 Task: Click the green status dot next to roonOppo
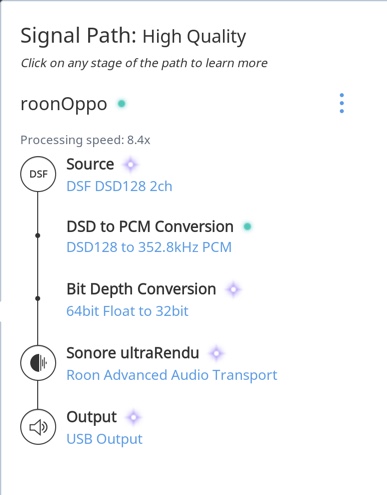coord(122,104)
